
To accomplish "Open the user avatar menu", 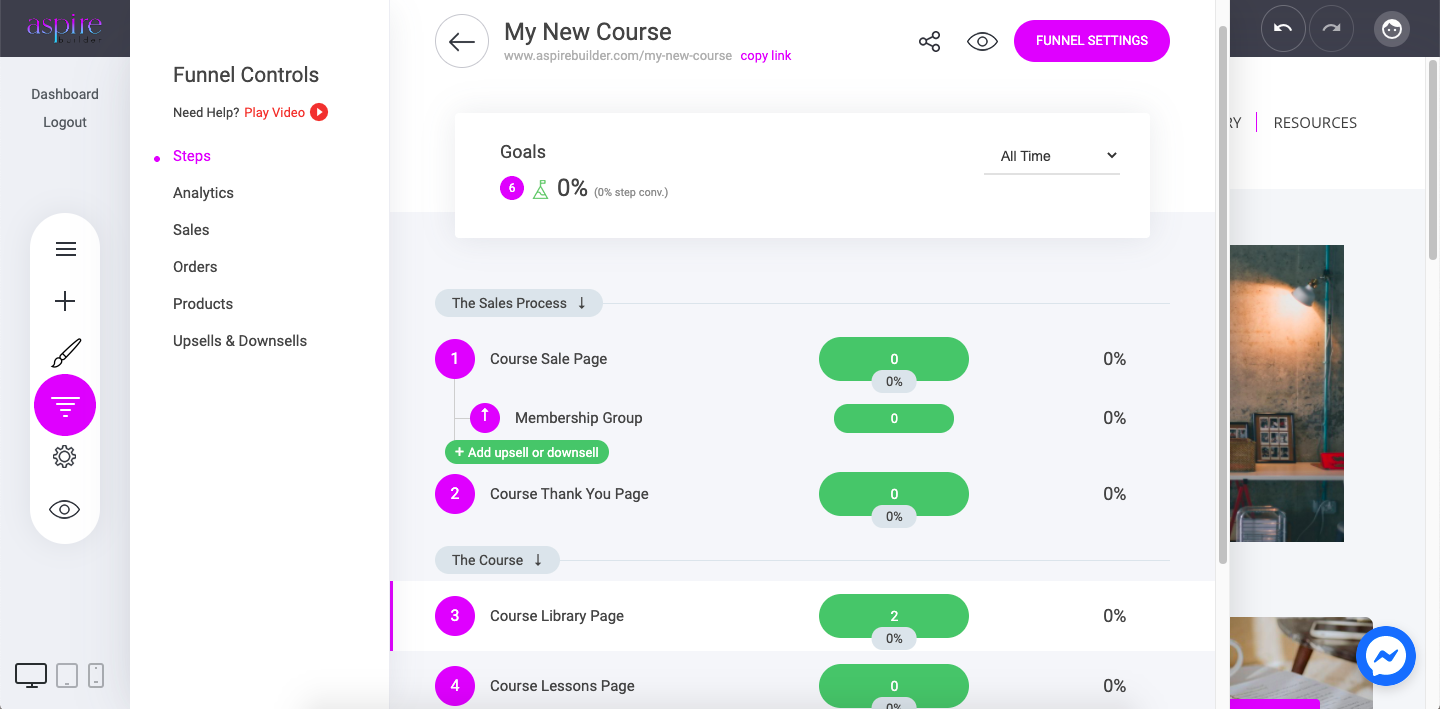I will (1391, 29).
